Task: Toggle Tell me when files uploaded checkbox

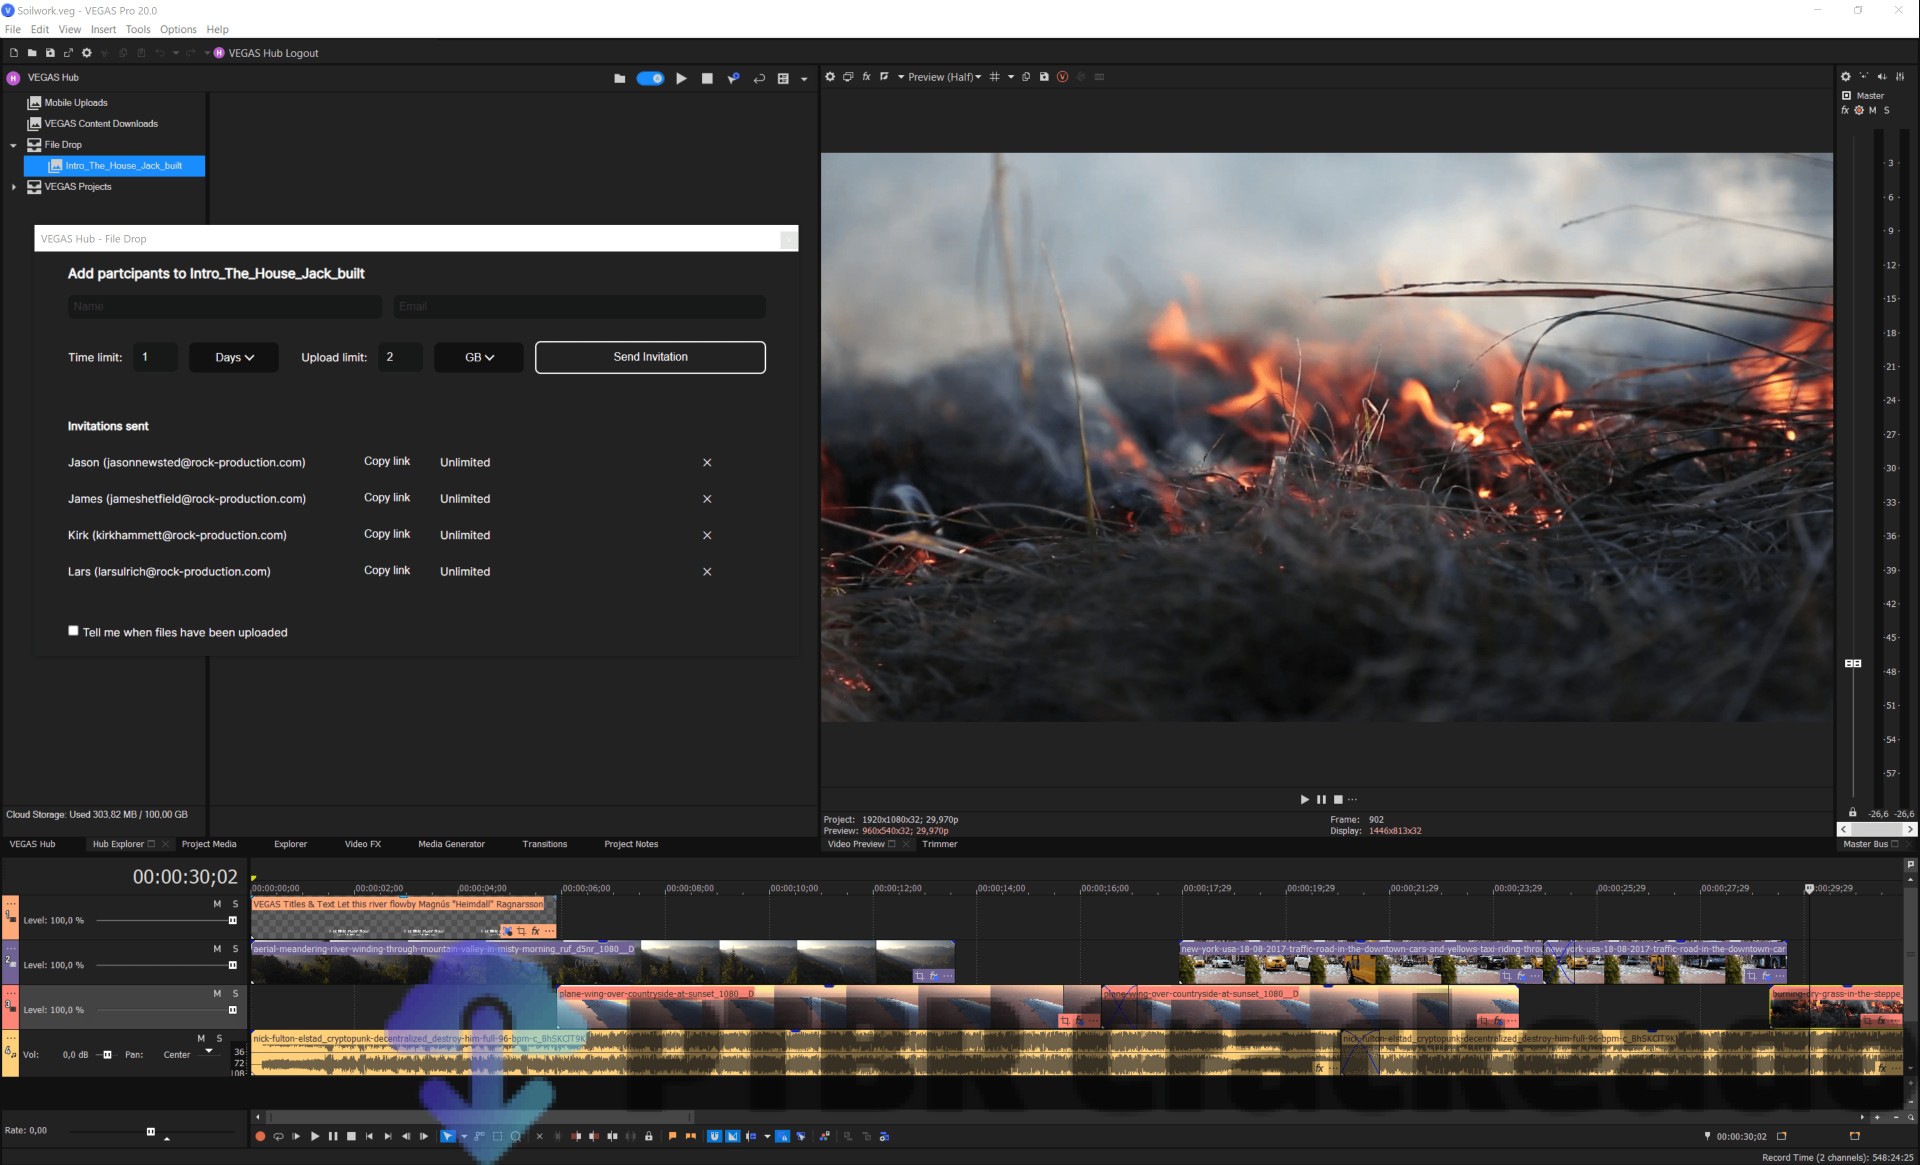Action: (x=74, y=630)
